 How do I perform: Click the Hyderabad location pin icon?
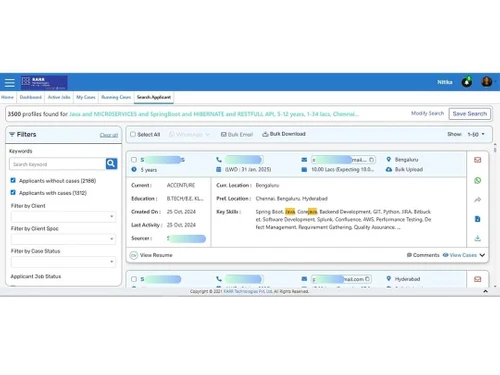point(388,278)
